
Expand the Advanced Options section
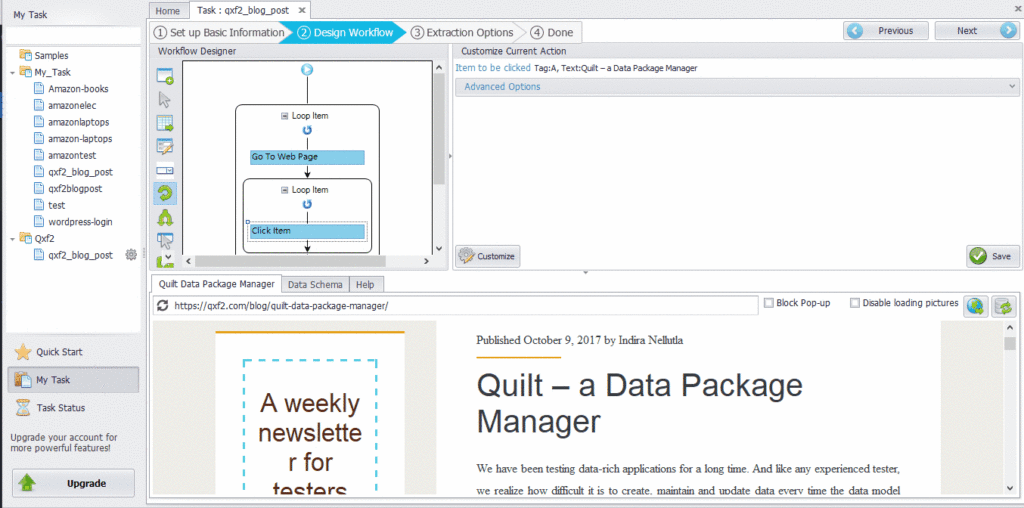pos(737,87)
